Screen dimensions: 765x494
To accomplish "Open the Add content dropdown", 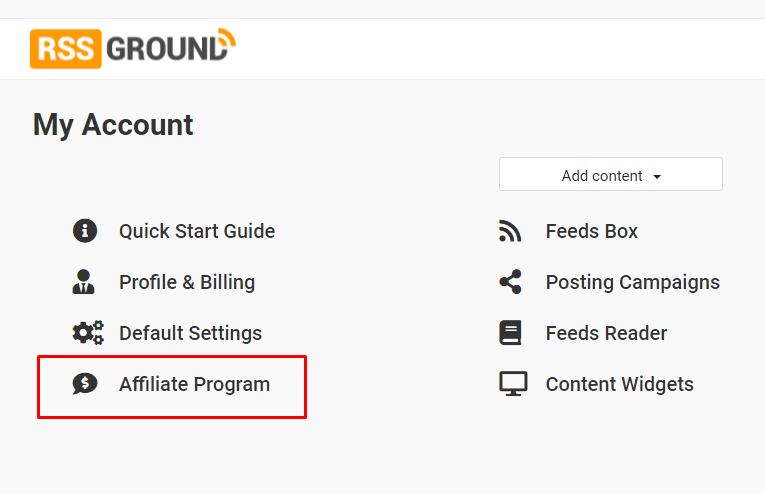I will point(611,174).
